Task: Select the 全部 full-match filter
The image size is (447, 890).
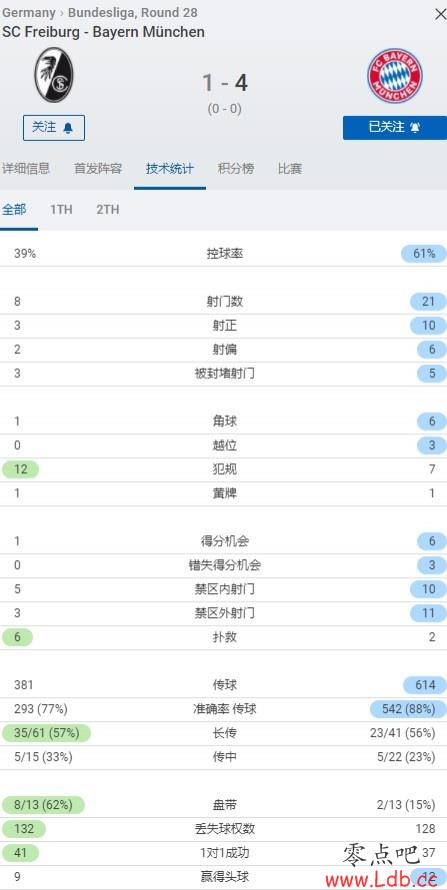Action: (x=14, y=209)
